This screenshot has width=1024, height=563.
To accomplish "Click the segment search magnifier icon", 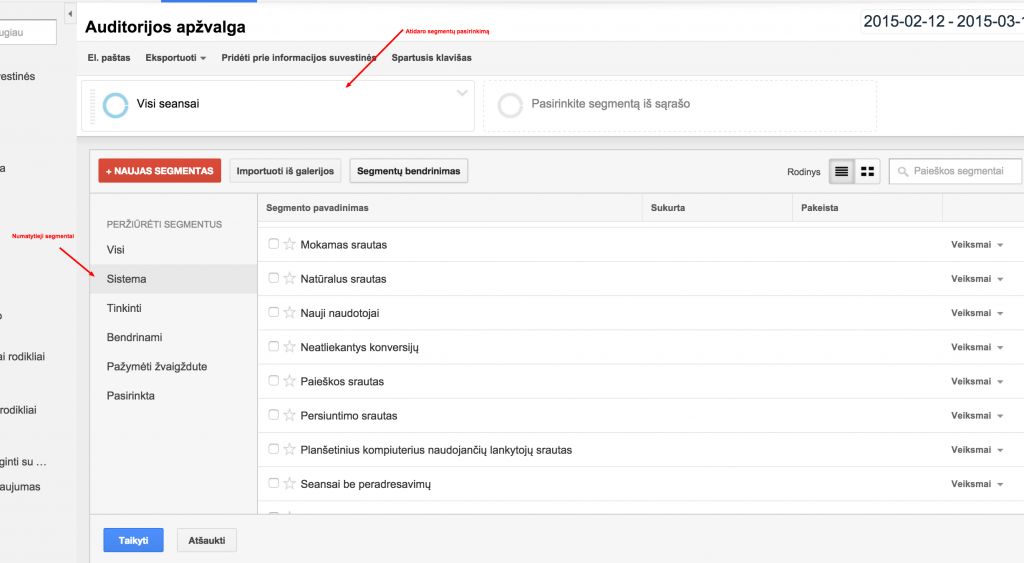I will point(903,172).
